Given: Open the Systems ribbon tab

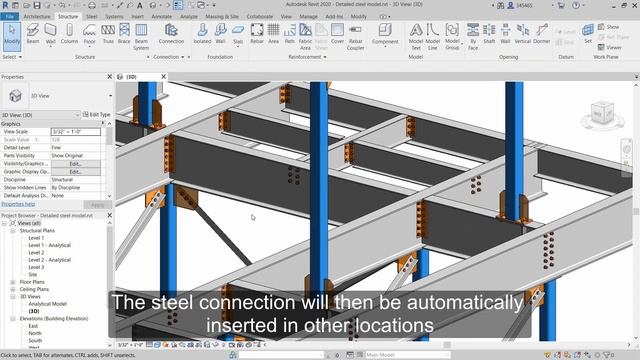Looking at the screenshot, I should (114, 17).
